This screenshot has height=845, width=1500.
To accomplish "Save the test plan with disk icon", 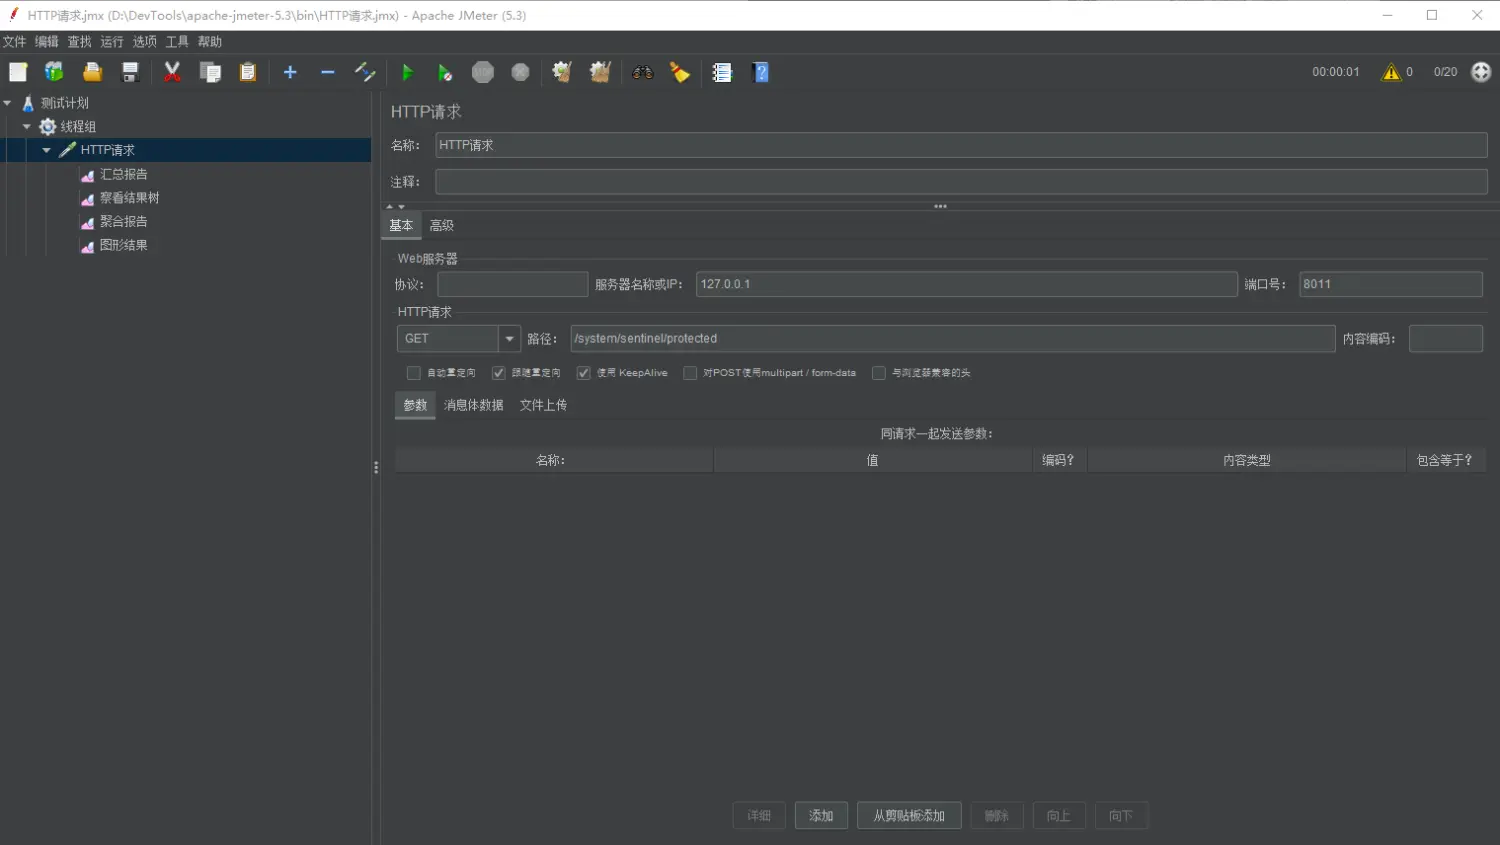I will tap(130, 72).
